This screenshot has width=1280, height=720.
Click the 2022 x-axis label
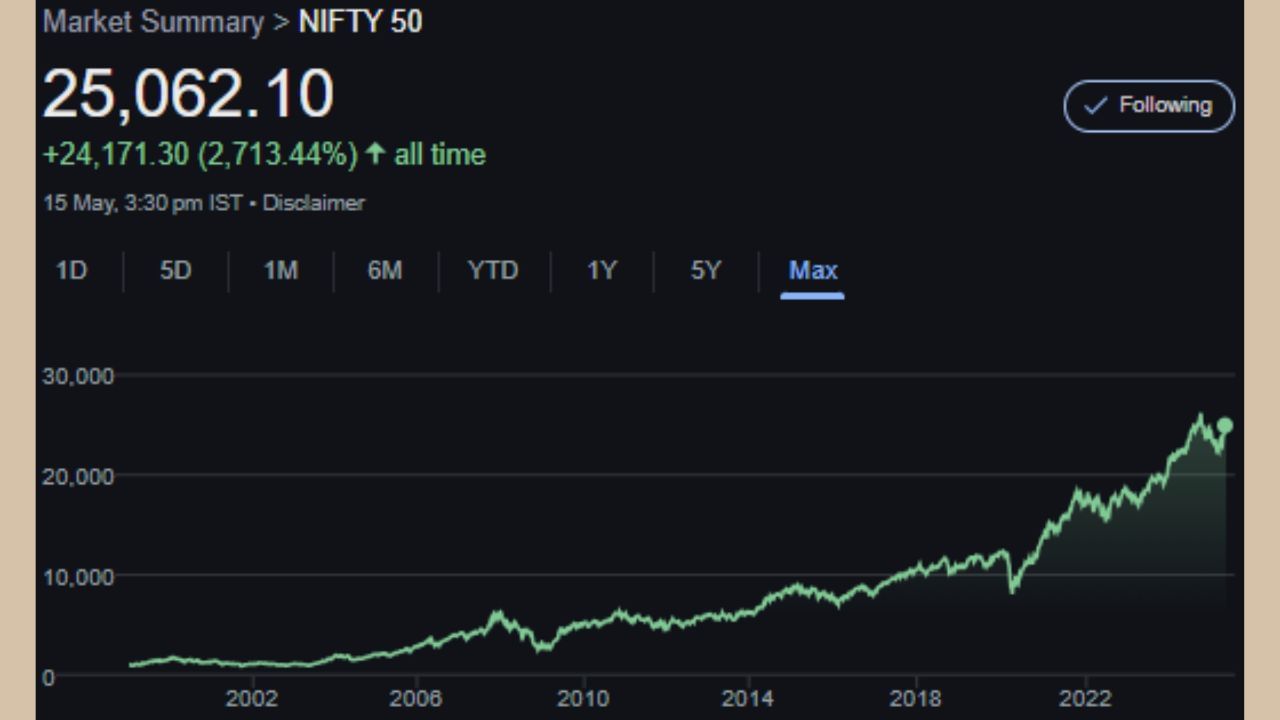click(1087, 697)
